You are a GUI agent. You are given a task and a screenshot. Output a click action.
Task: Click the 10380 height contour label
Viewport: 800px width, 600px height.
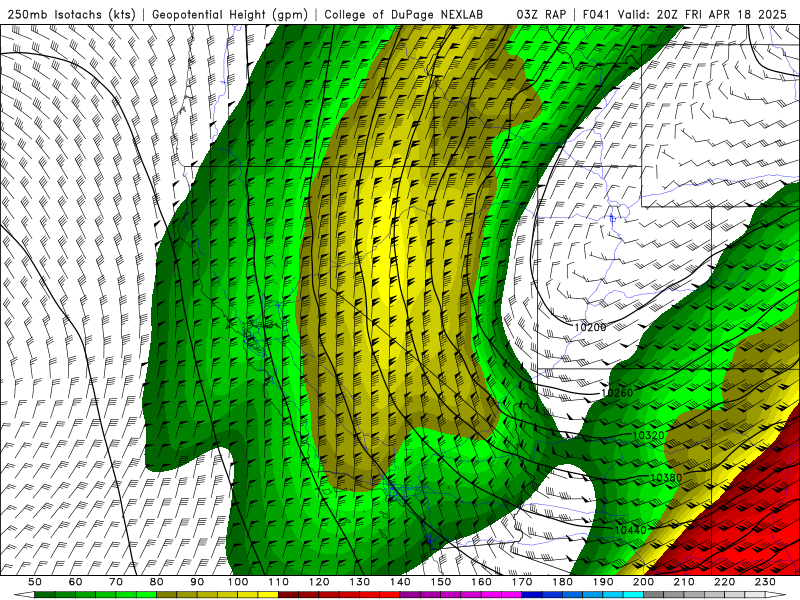pos(666,478)
